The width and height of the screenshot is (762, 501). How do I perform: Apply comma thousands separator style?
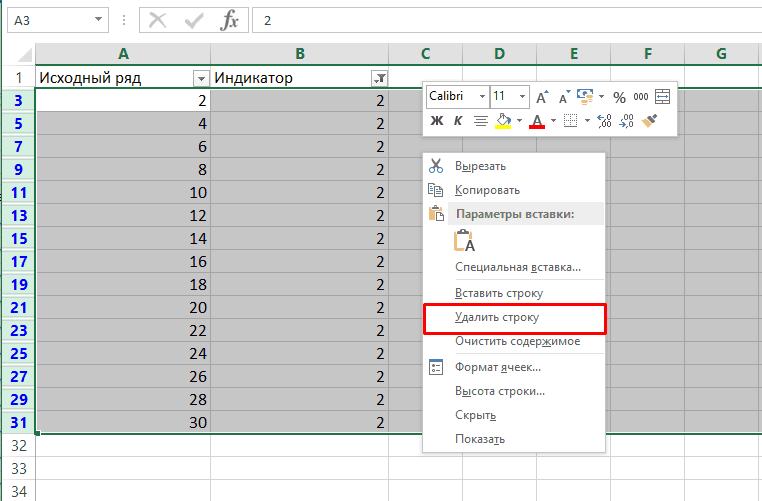pos(641,97)
